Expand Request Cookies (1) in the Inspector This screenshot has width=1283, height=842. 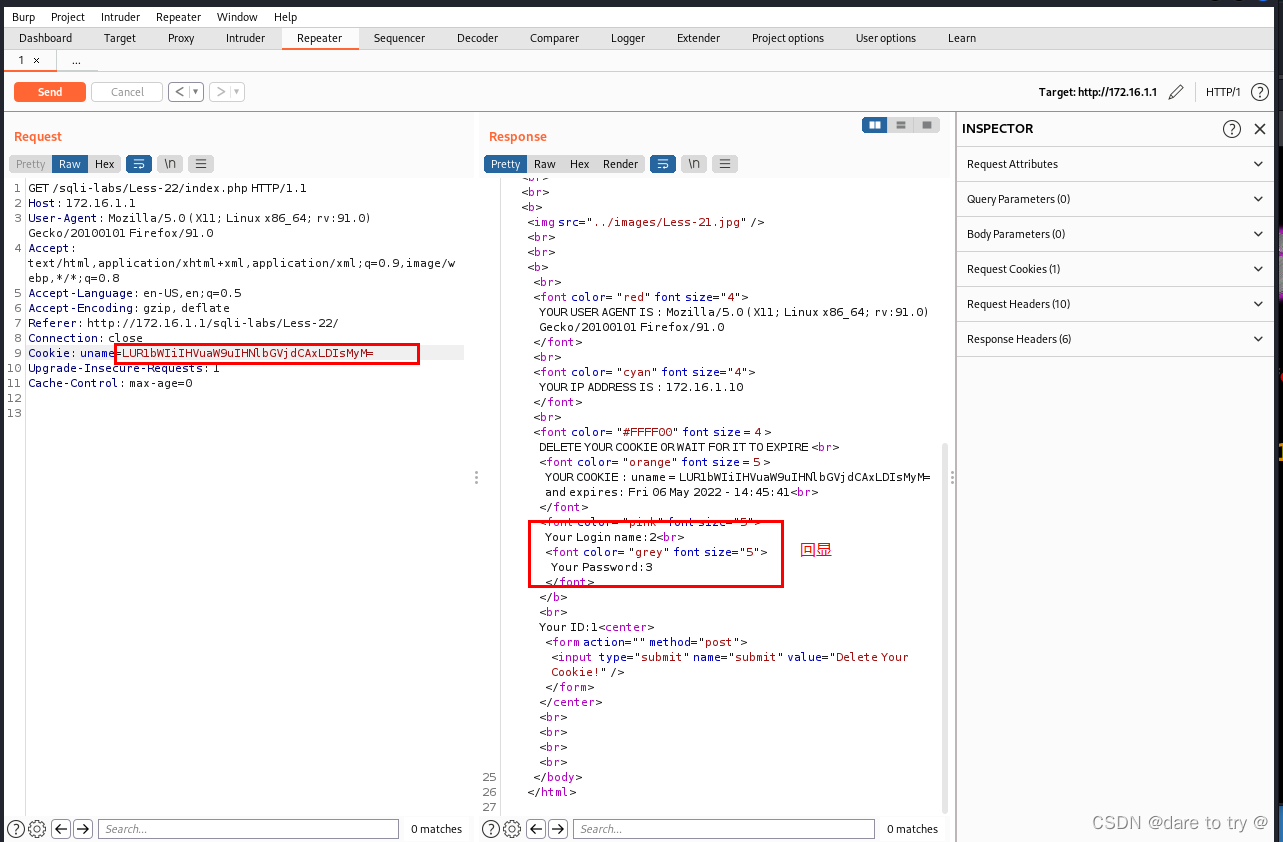[1115, 269]
